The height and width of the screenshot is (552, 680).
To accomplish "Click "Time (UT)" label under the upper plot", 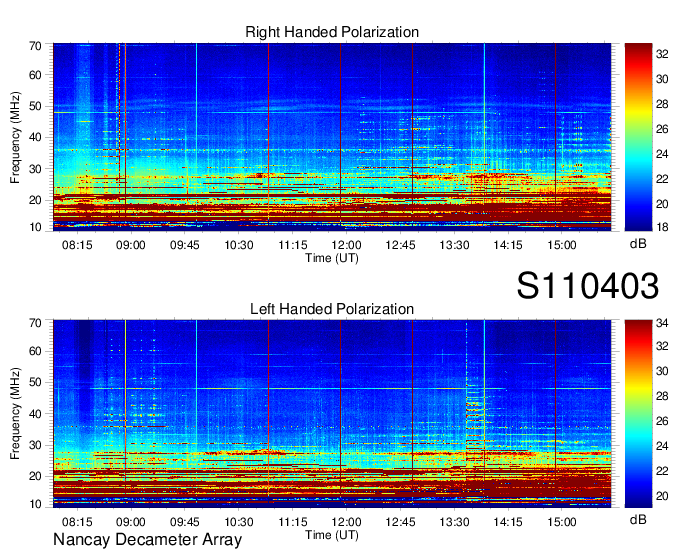I will coord(332,258).
